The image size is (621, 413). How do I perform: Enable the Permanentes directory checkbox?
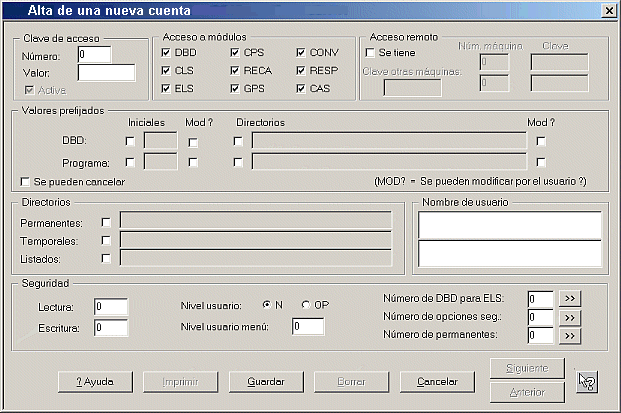pyautogui.click(x=105, y=221)
